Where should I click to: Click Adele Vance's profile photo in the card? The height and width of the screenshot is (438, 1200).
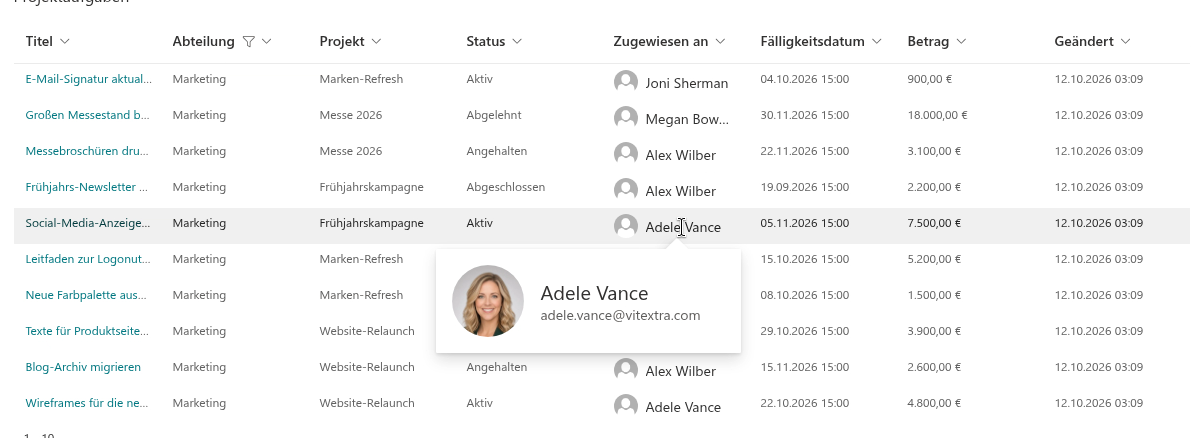pos(488,301)
